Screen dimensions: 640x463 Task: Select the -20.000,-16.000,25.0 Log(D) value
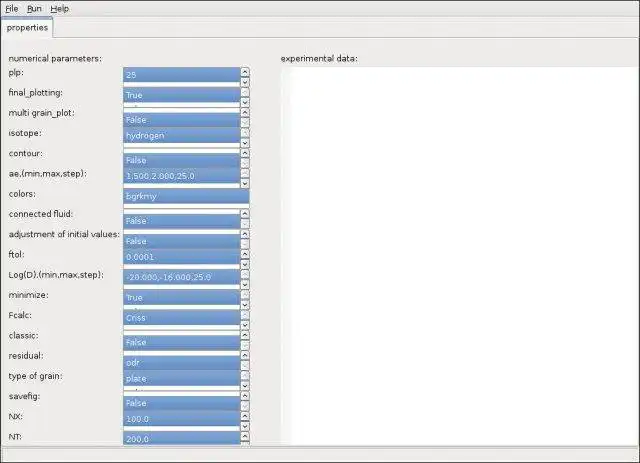182,277
